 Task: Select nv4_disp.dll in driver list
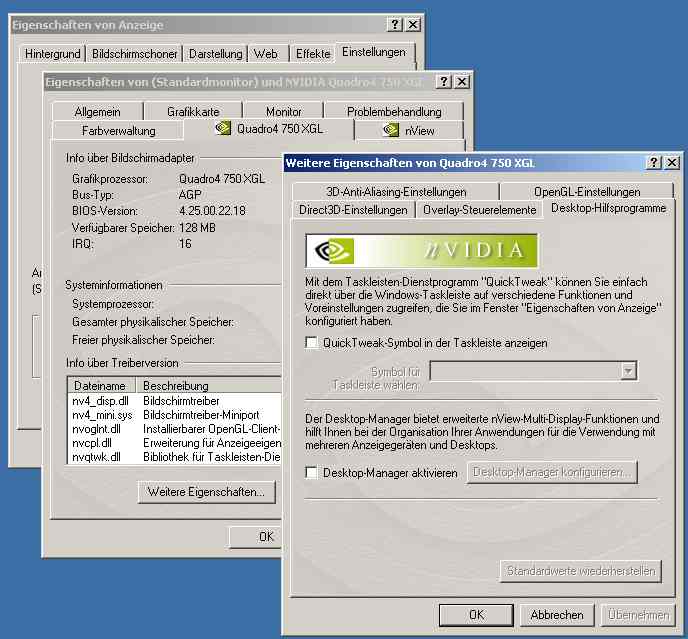(100, 401)
